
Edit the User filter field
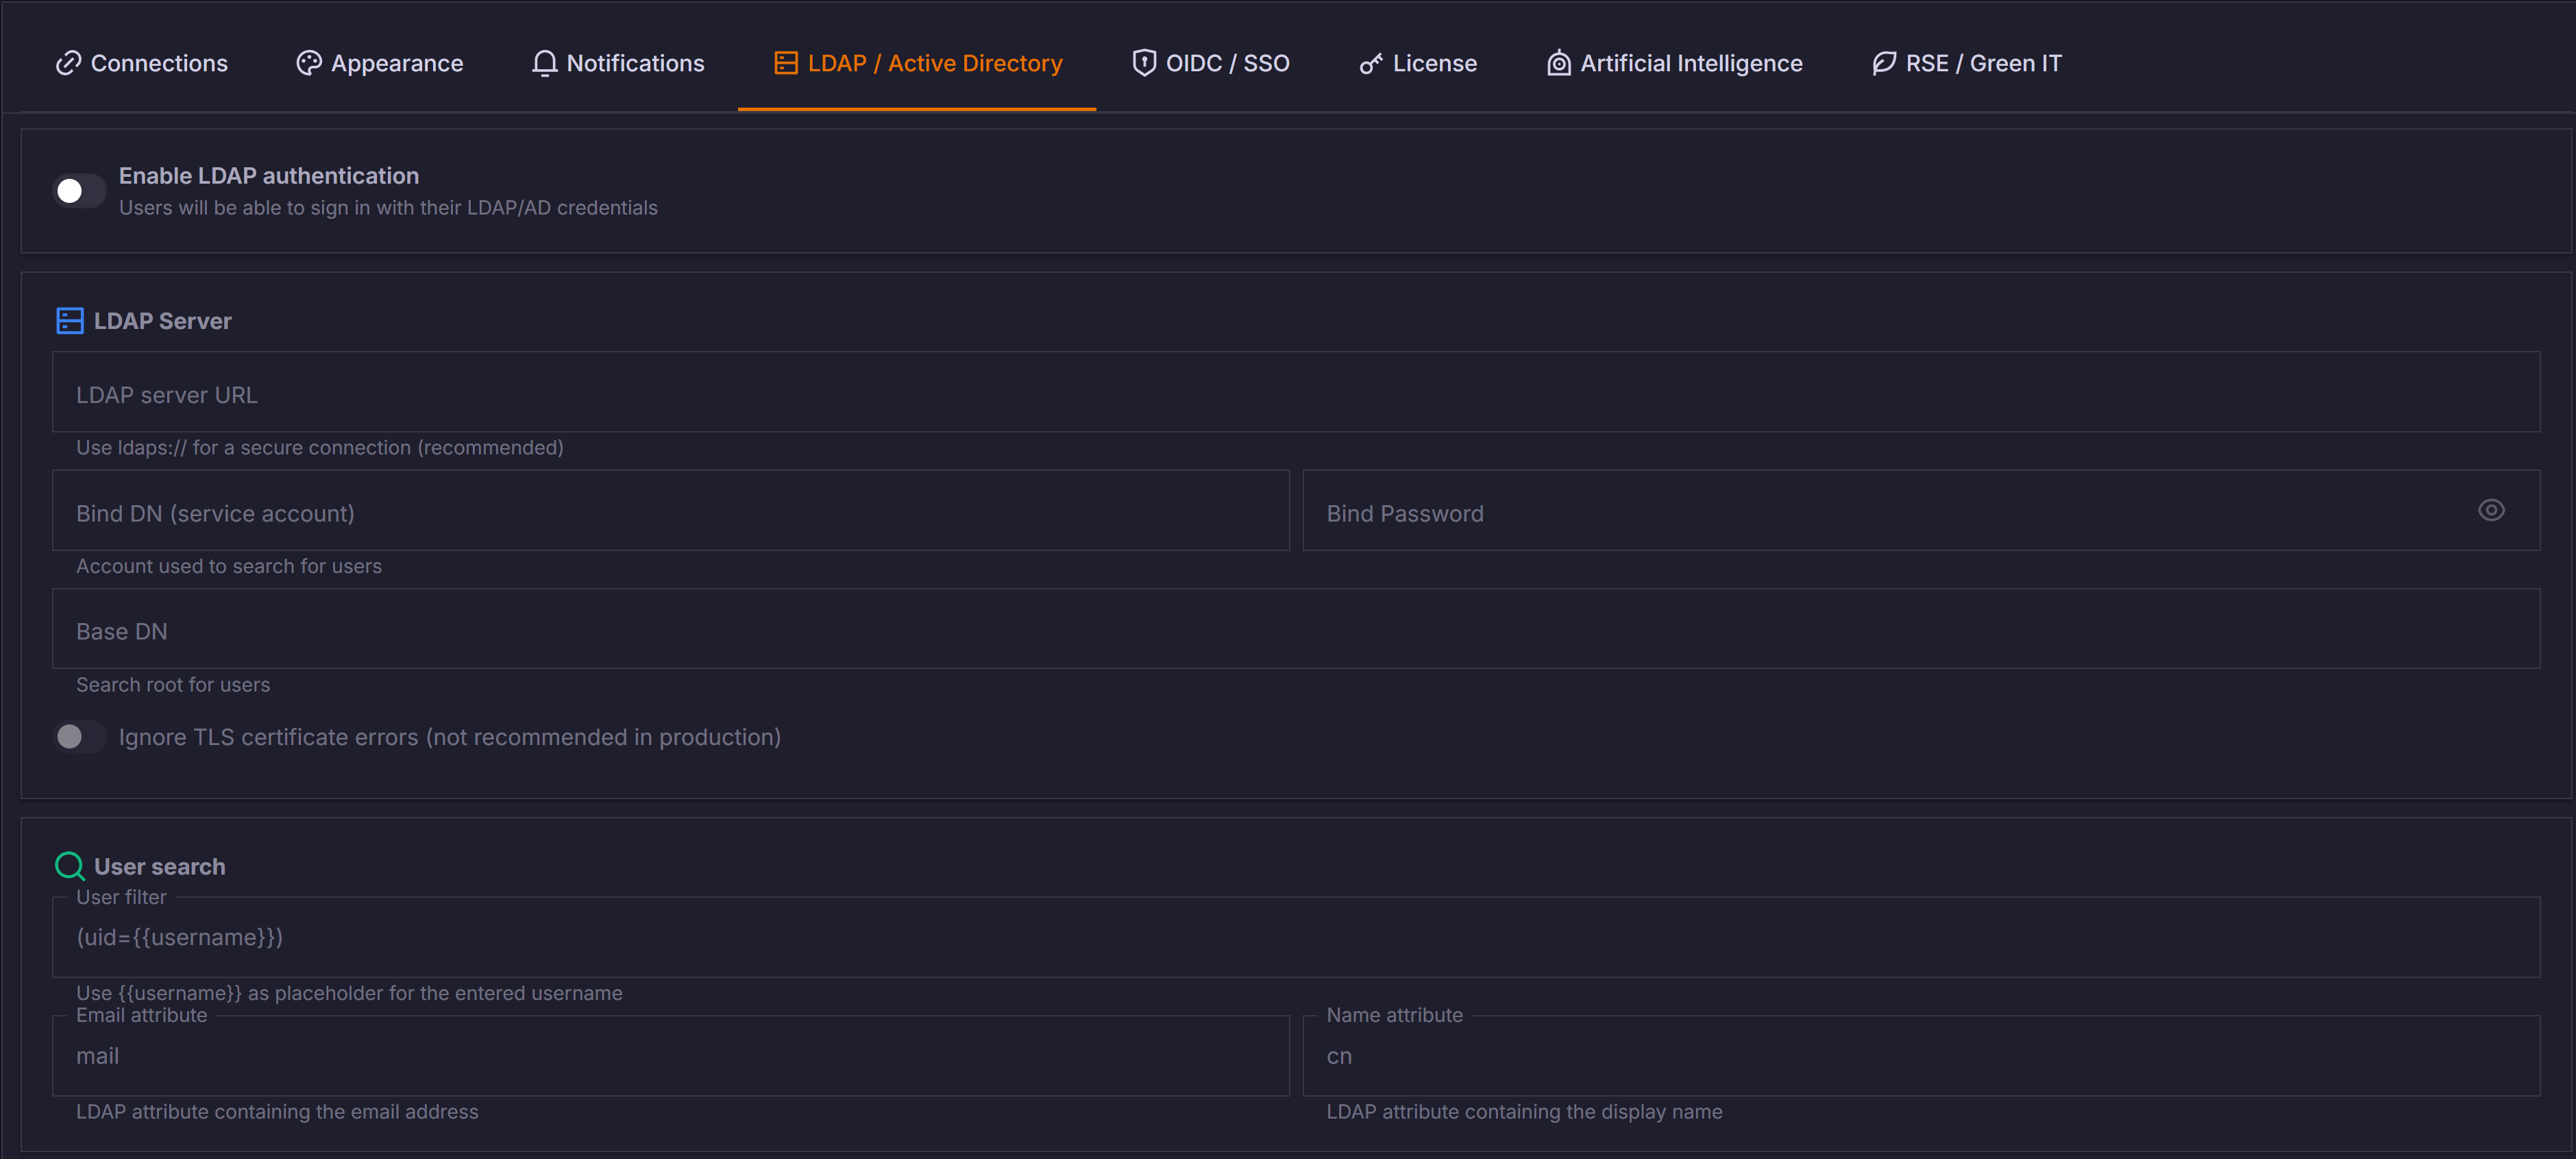pos(1295,938)
